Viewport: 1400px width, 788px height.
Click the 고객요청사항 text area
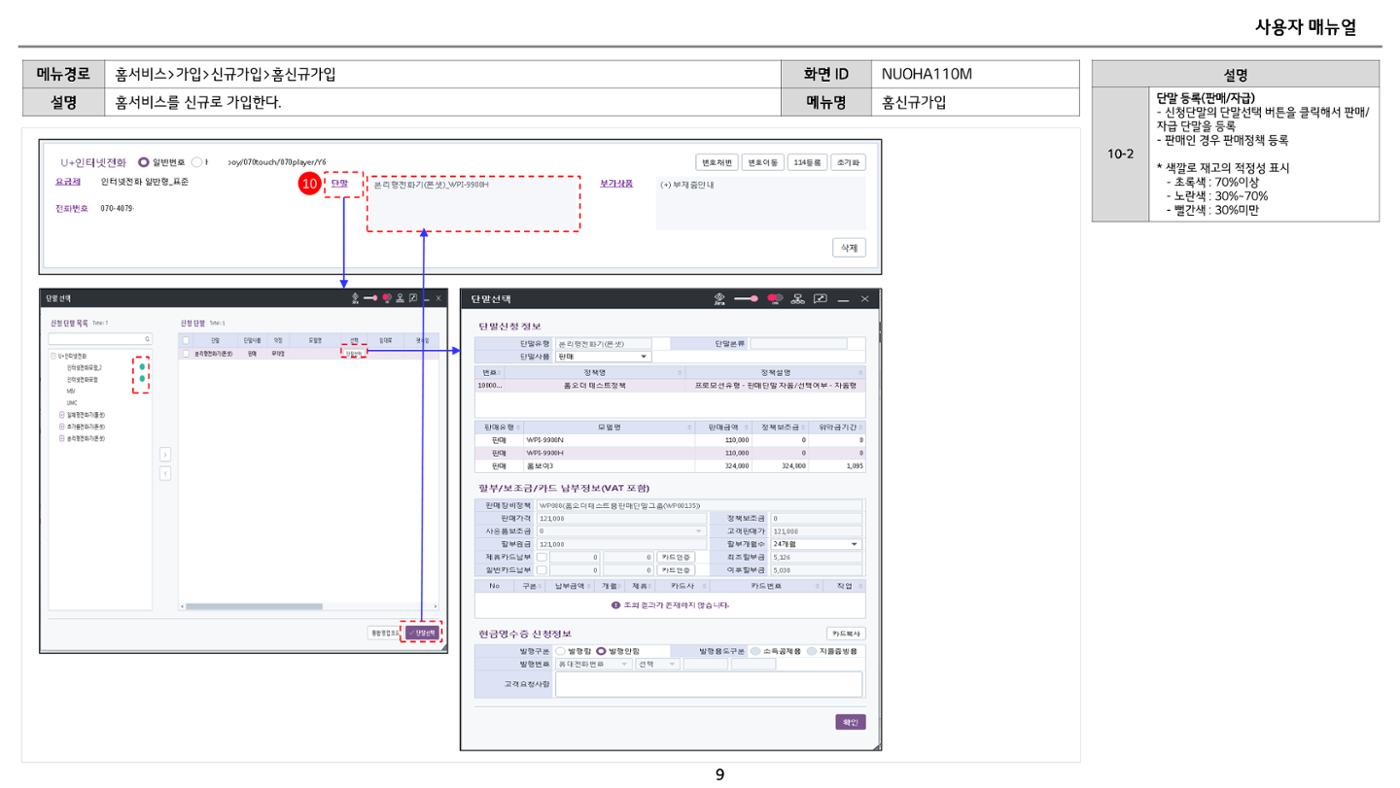coord(708,684)
